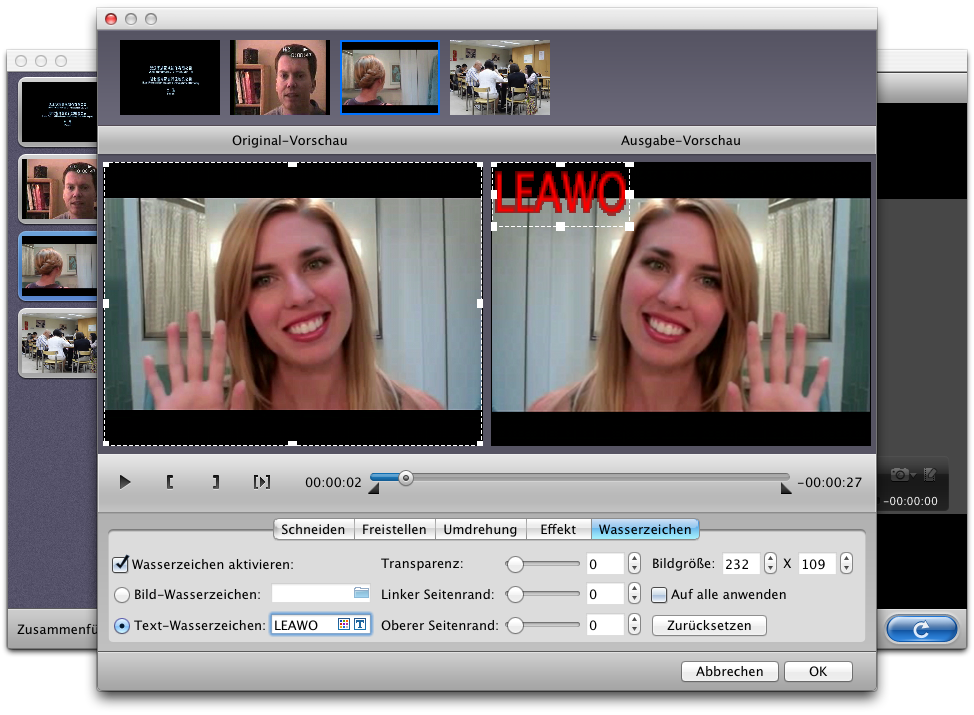
Task: Click the Bildgröße width stepper
Action: (770, 564)
